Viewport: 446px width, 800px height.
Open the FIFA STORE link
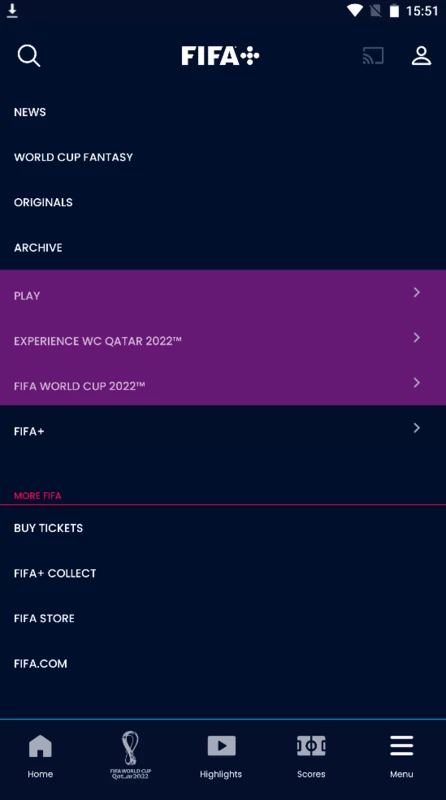[x=44, y=618]
